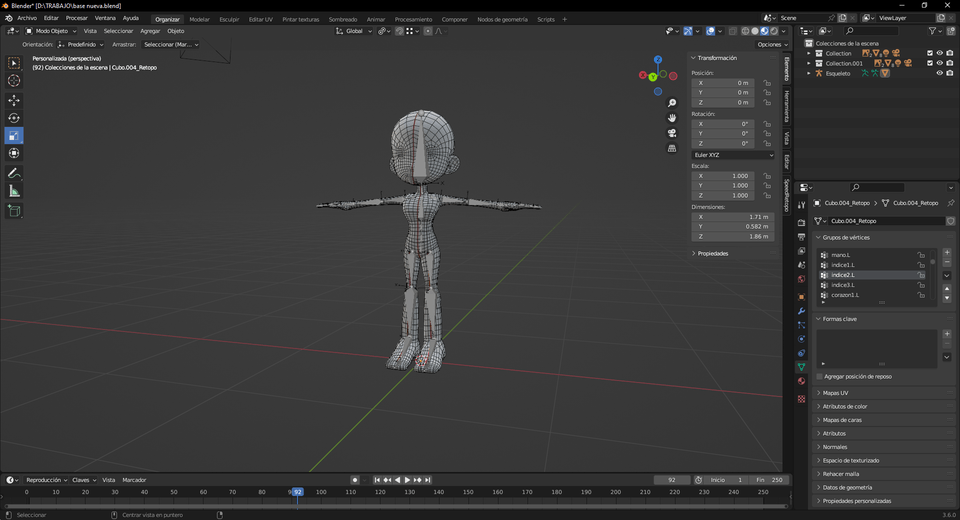Open the Modo Objeto mode dropdown
Image resolution: width=960 pixels, height=520 pixels.
[x=51, y=31]
